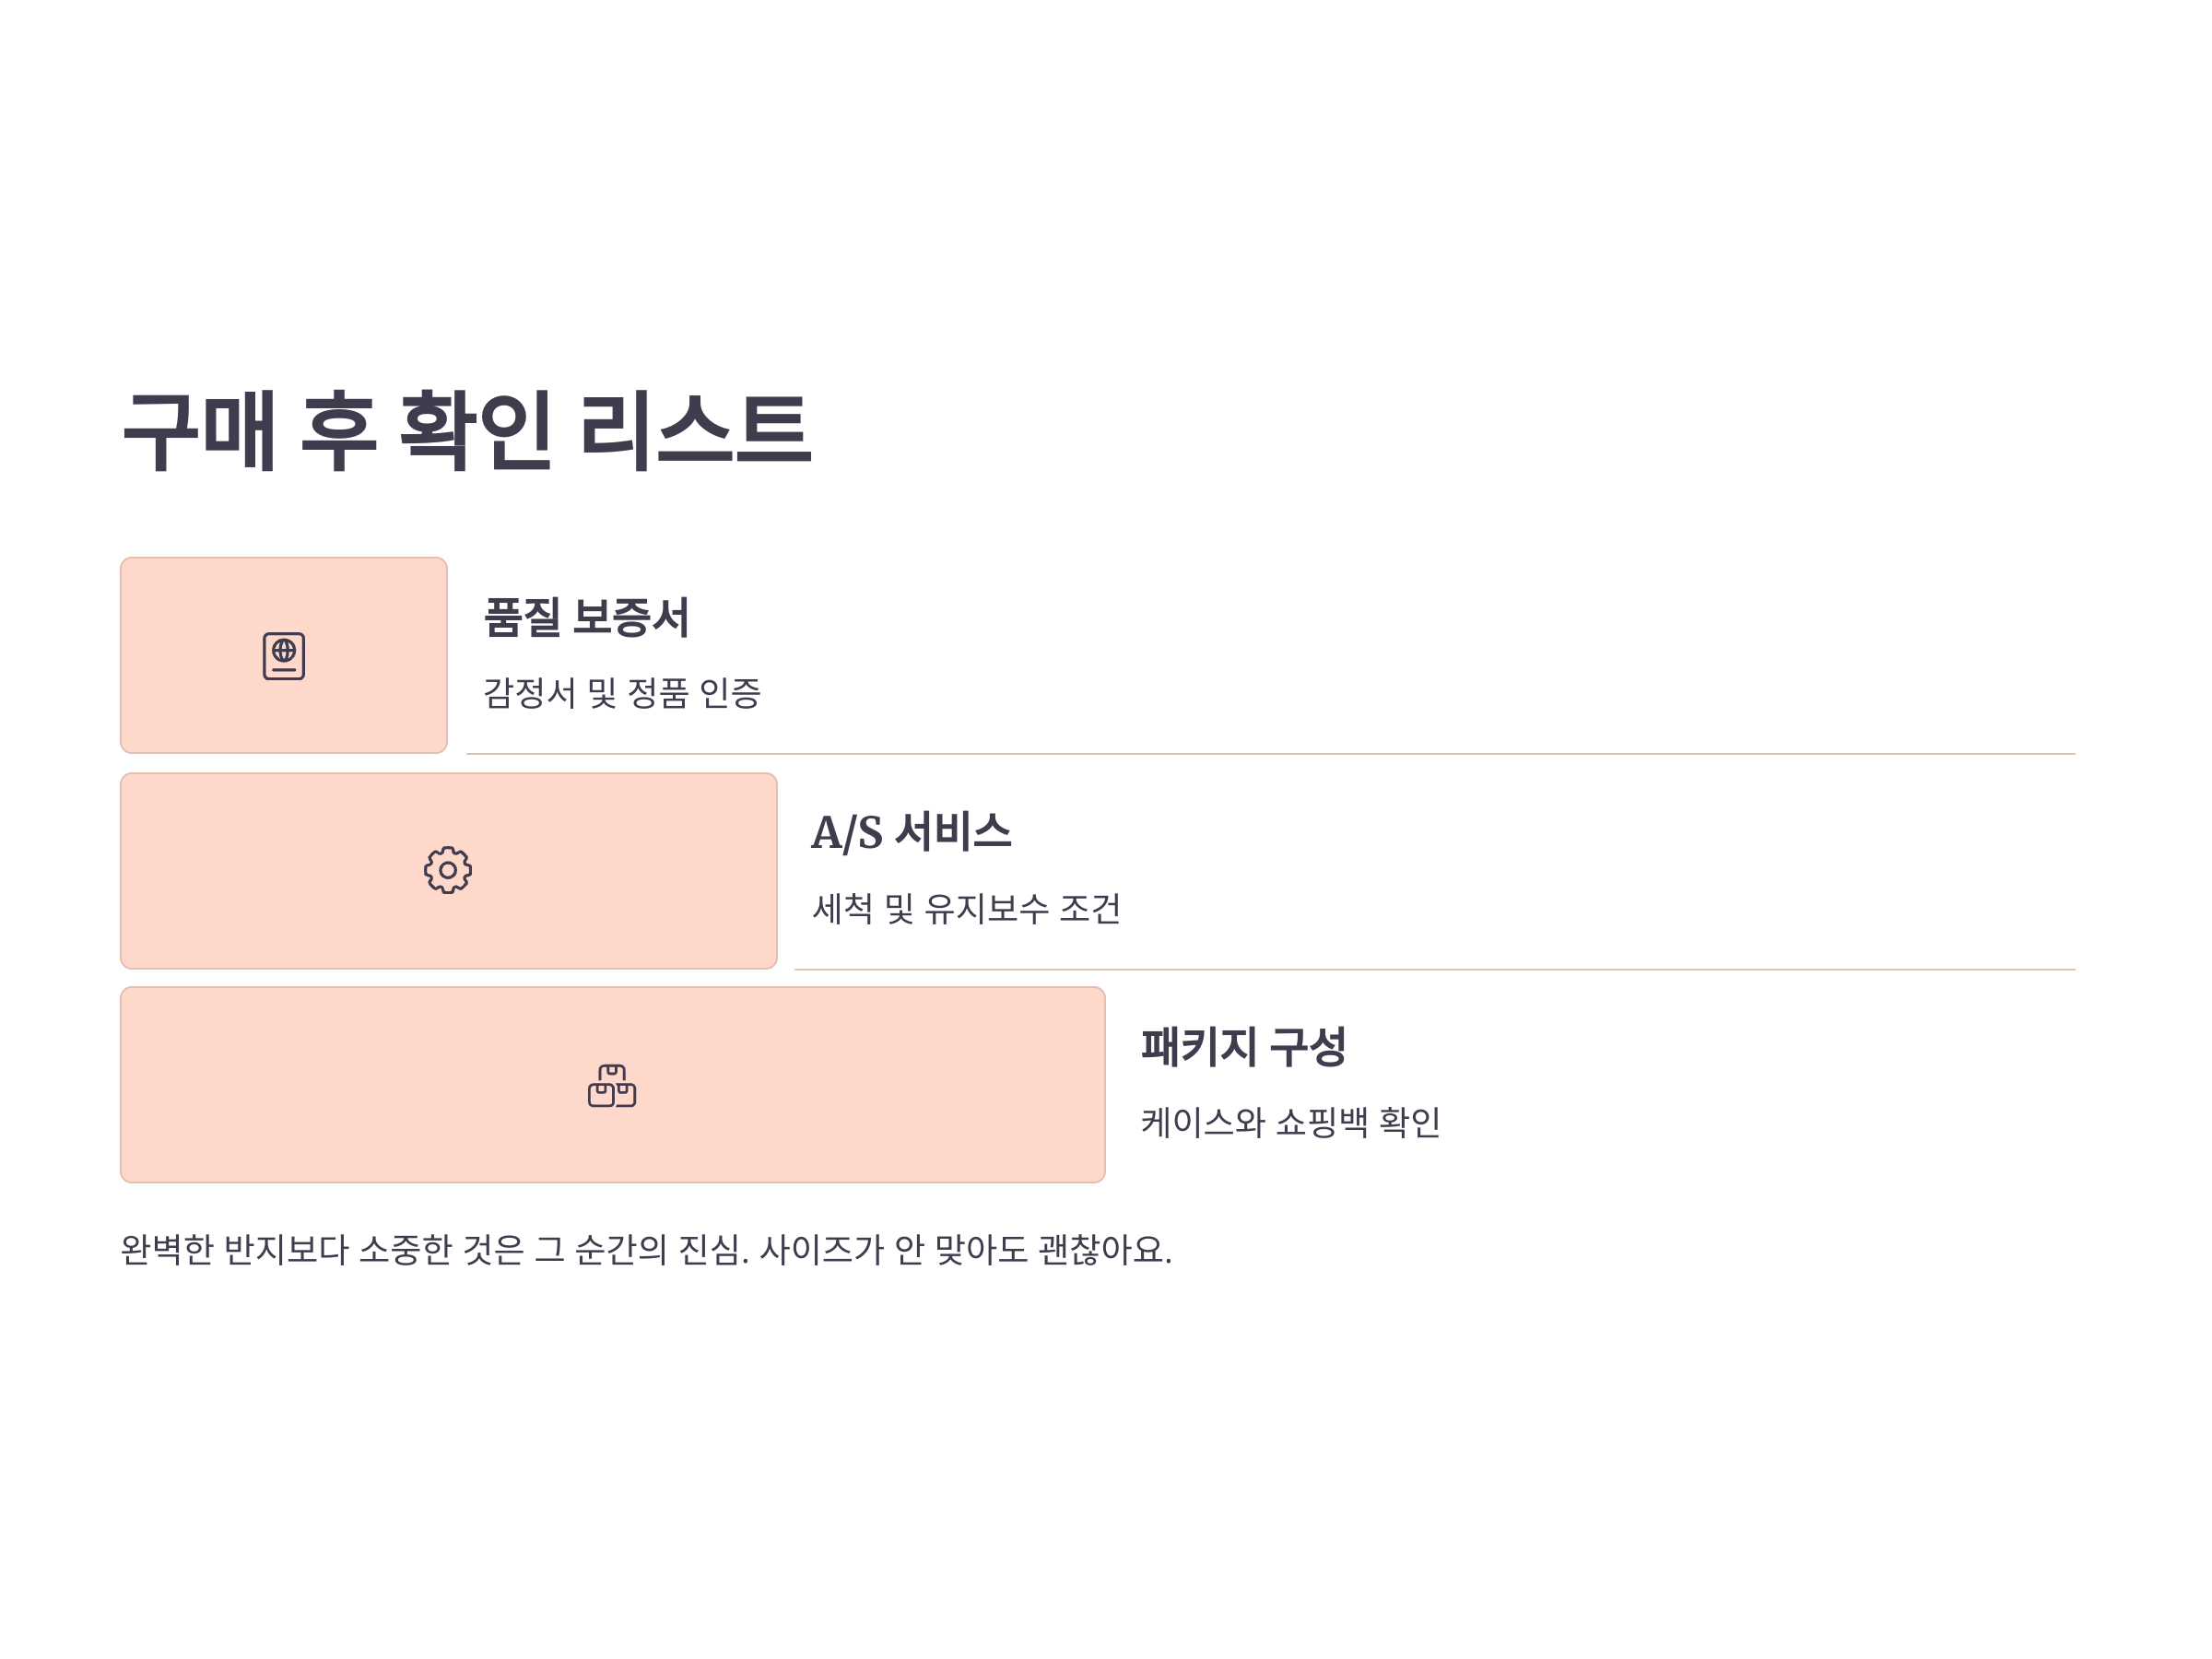Click the footer sentence starting 완벽한 반지보다
Viewport: 2212px width, 1659px height.
tap(646, 1250)
